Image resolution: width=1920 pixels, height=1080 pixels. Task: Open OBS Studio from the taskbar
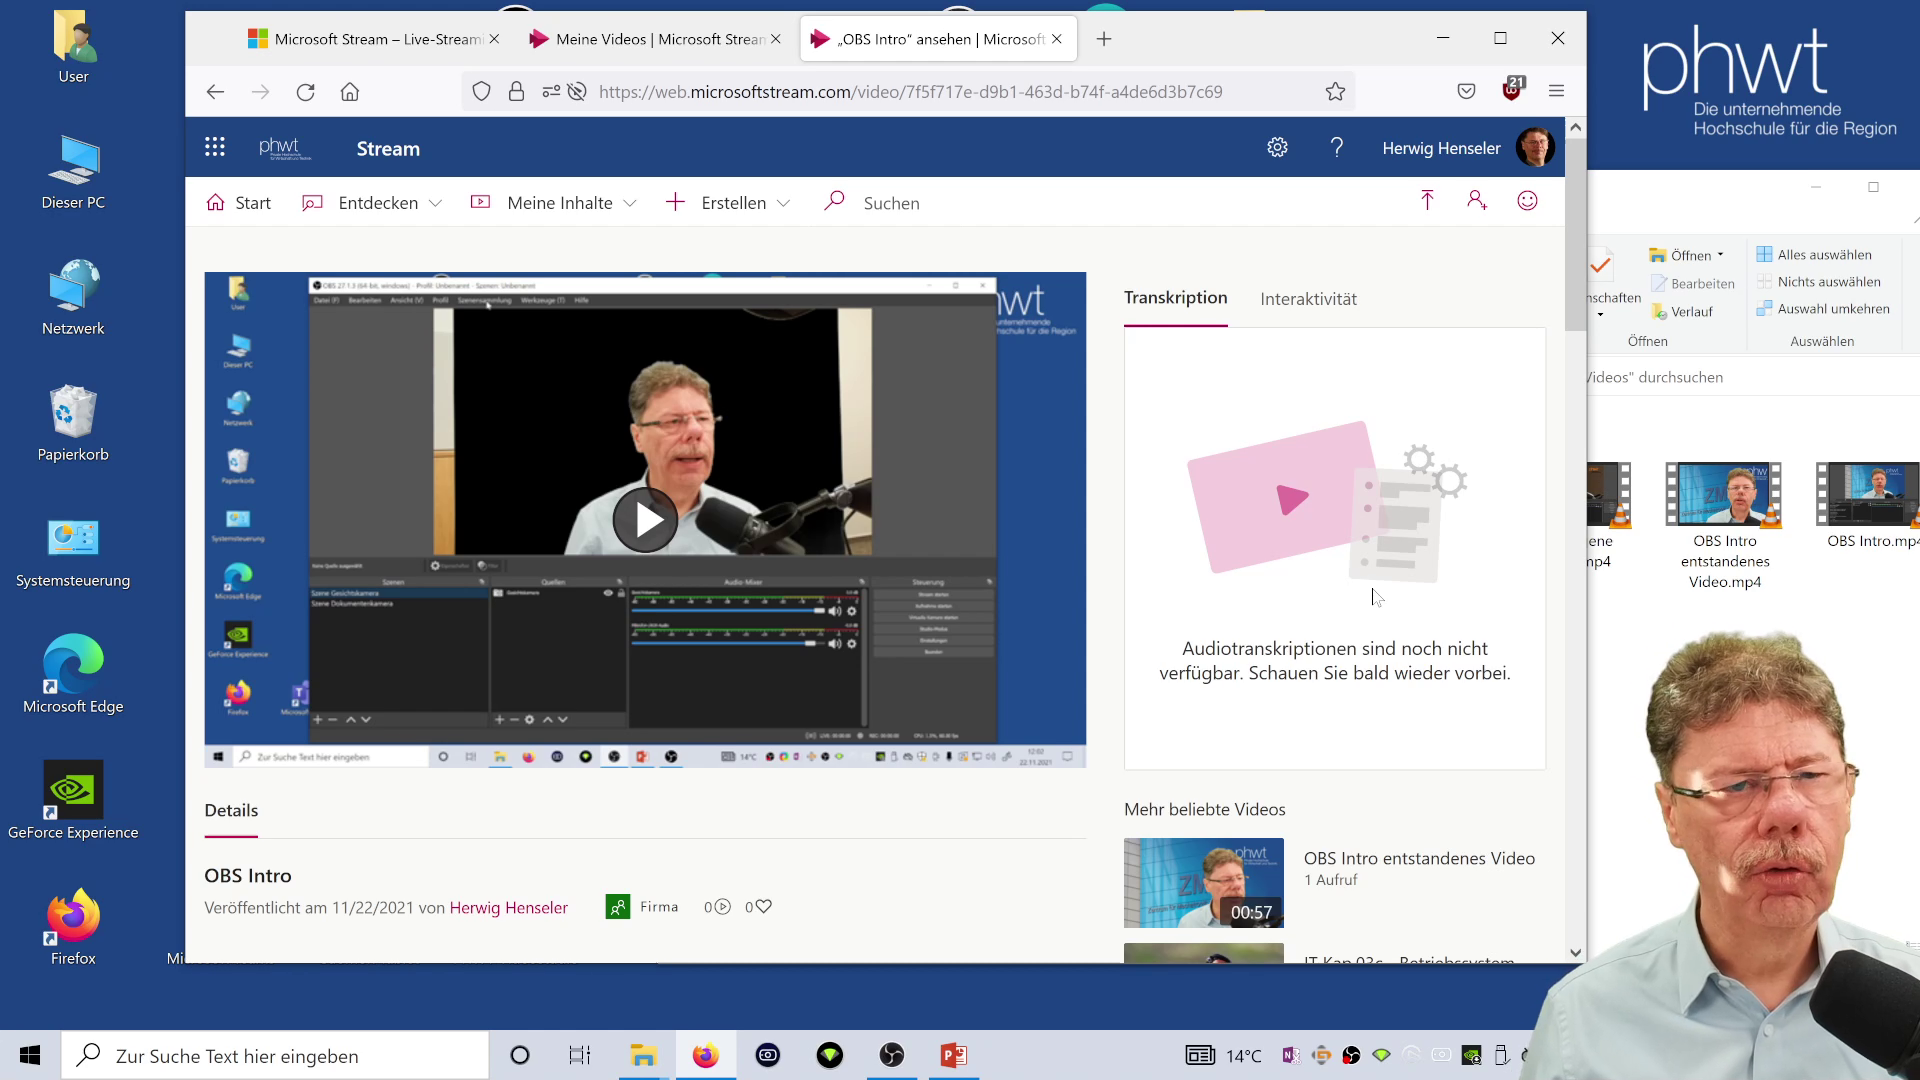coord(891,1055)
